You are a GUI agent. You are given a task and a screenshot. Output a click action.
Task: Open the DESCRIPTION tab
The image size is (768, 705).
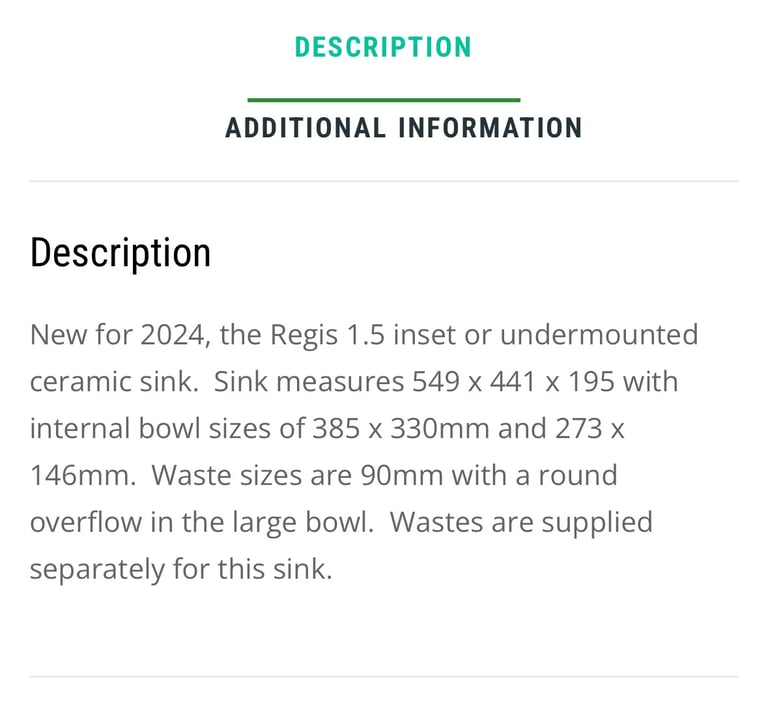[x=383, y=47]
